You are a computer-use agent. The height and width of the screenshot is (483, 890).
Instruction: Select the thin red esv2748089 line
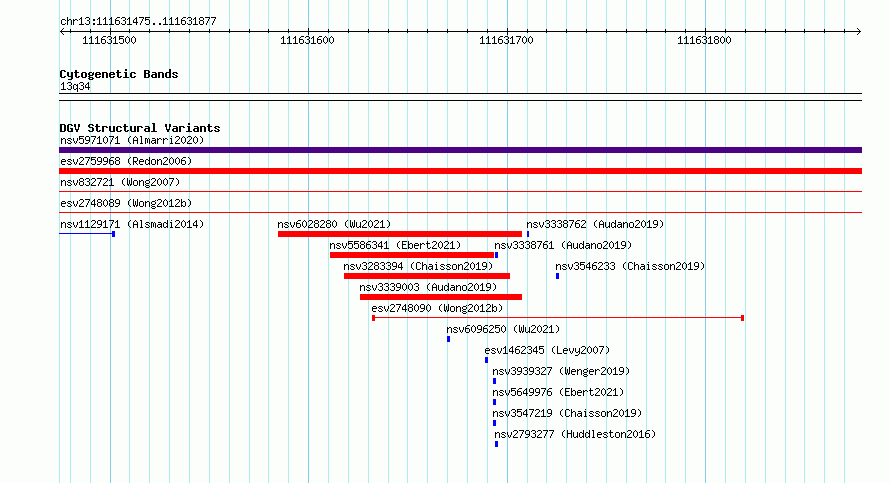click(460, 213)
